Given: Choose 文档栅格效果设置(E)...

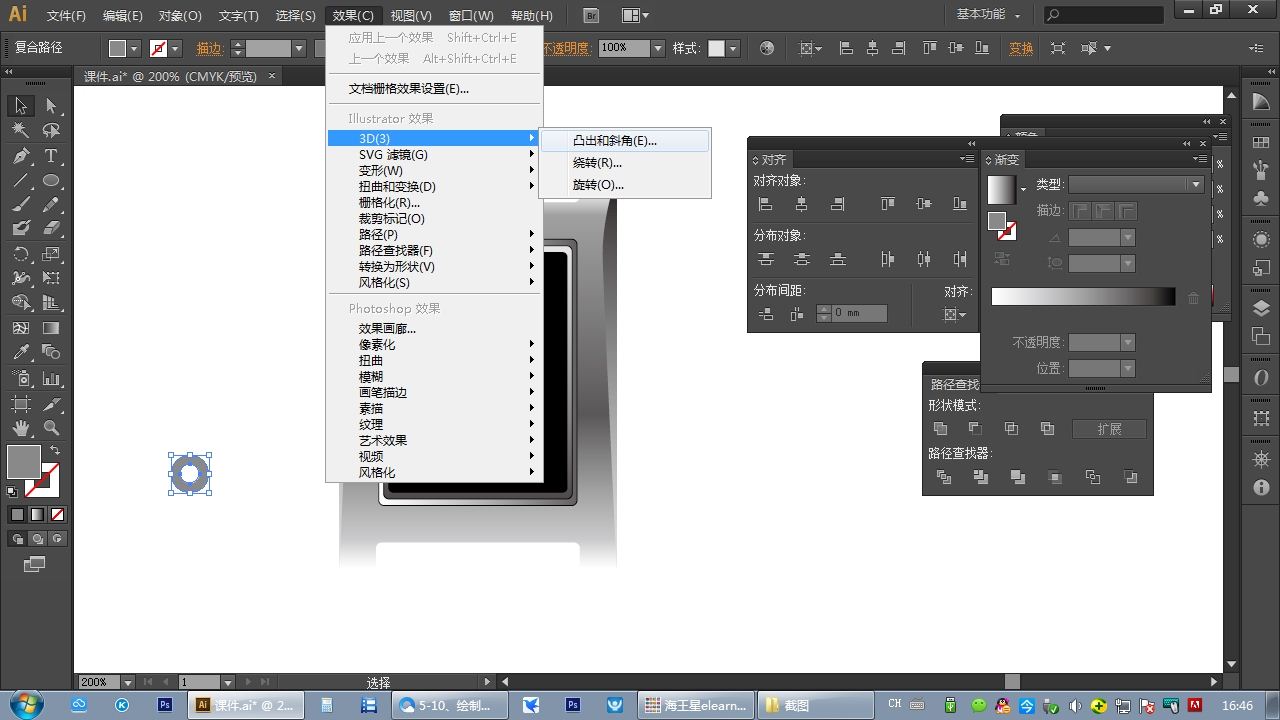Looking at the screenshot, I should (x=435, y=88).
